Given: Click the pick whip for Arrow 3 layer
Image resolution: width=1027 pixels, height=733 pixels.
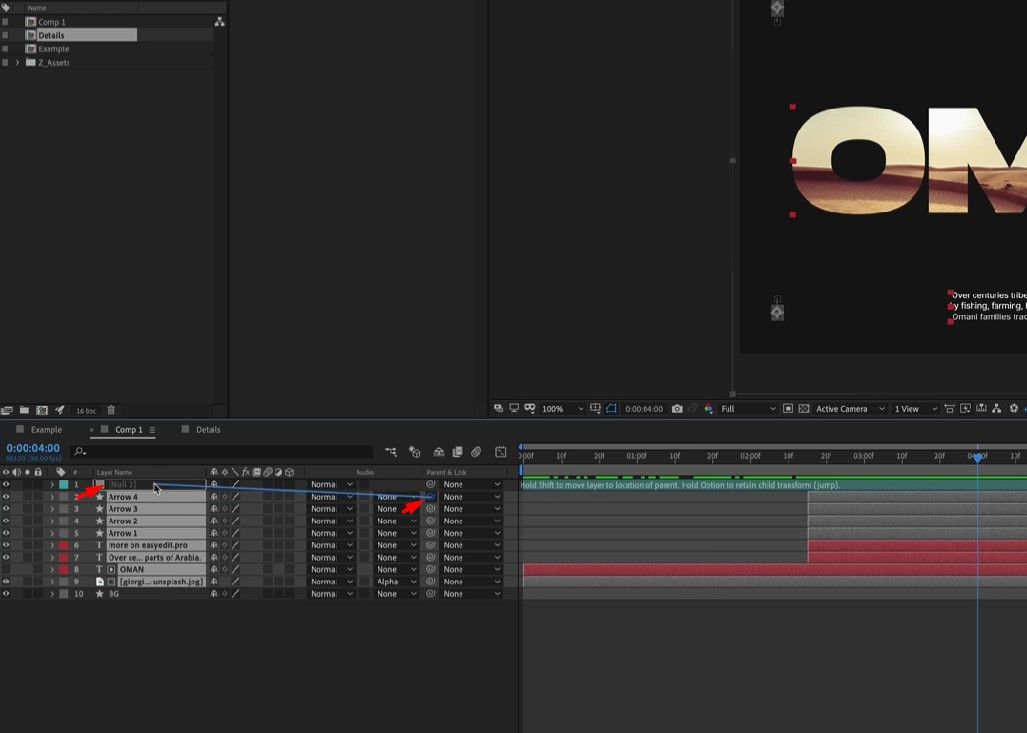Looking at the screenshot, I should 431,509.
